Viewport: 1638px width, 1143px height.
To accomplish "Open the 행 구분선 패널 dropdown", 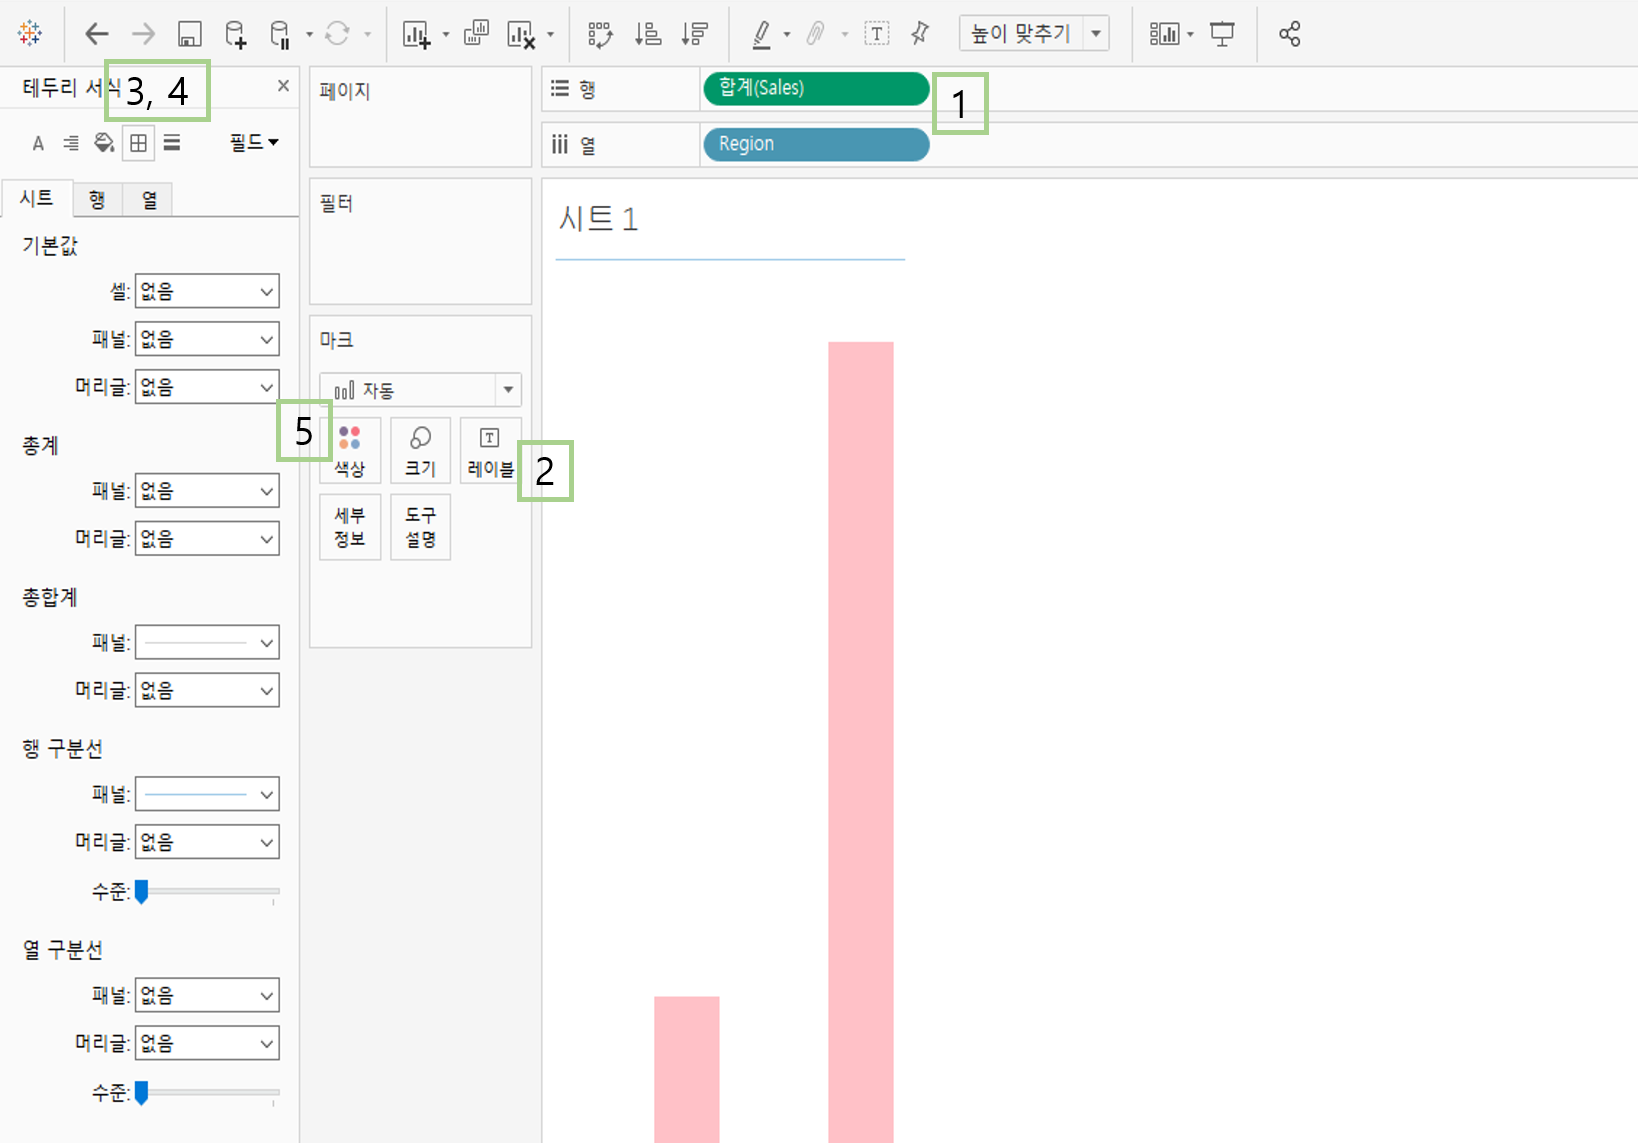I will click(207, 794).
